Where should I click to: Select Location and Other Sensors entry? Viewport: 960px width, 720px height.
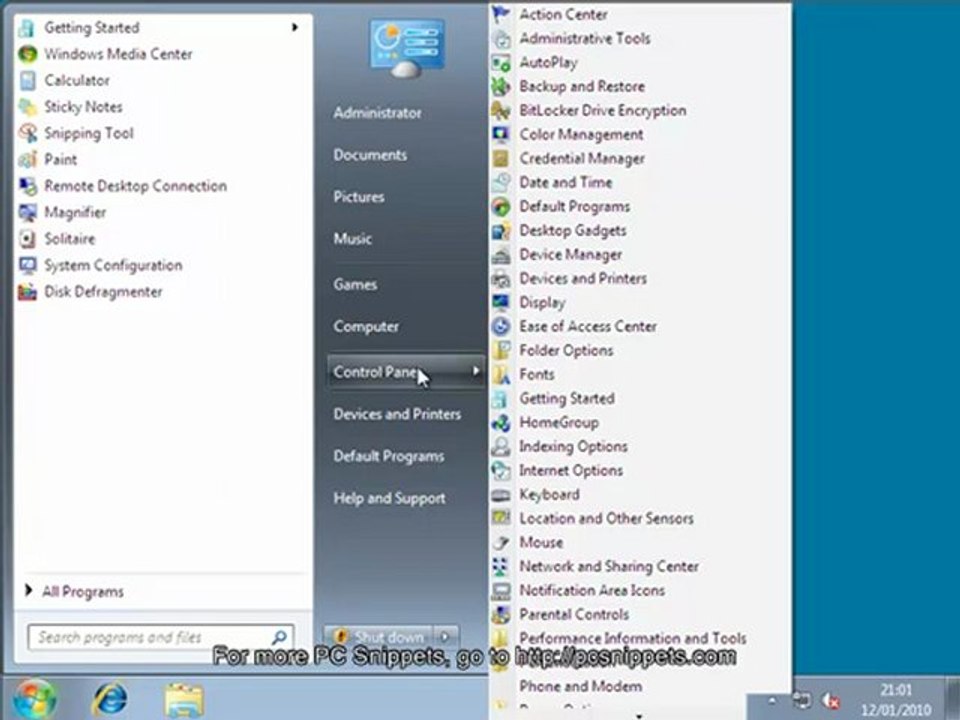pyautogui.click(x=606, y=519)
